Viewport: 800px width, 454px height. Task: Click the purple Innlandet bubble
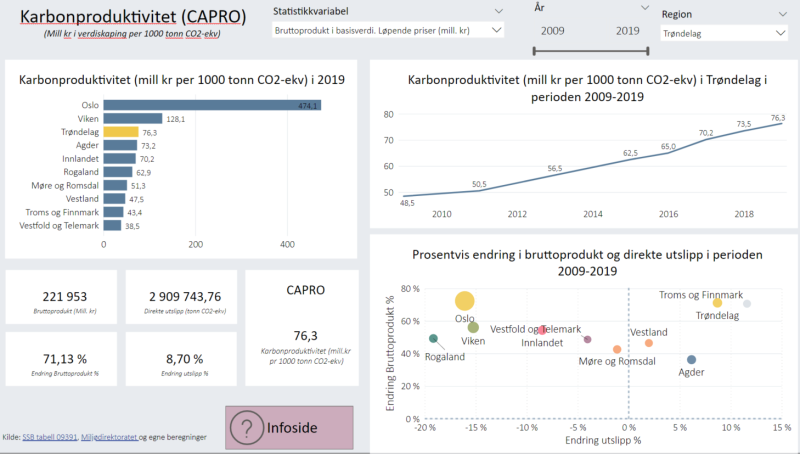coord(587,340)
